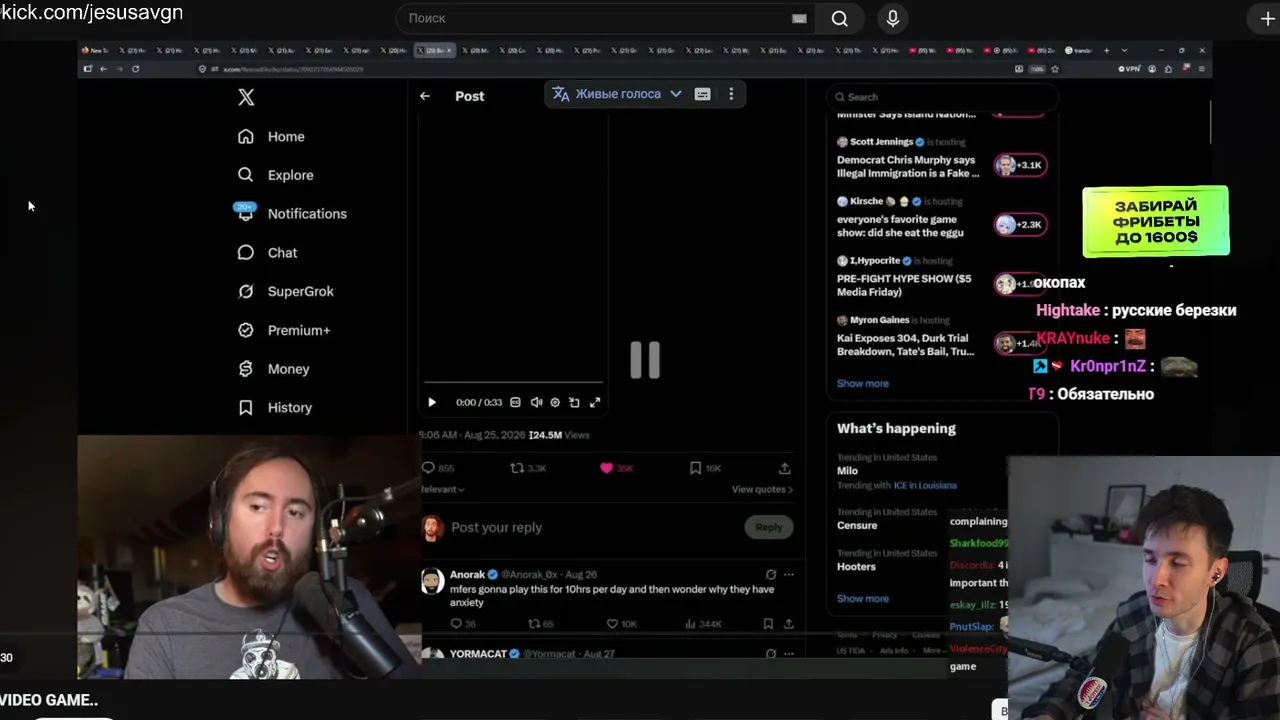Bookmark Anorak's comment
Viewport: 1280px width, 720px height.
768,624
